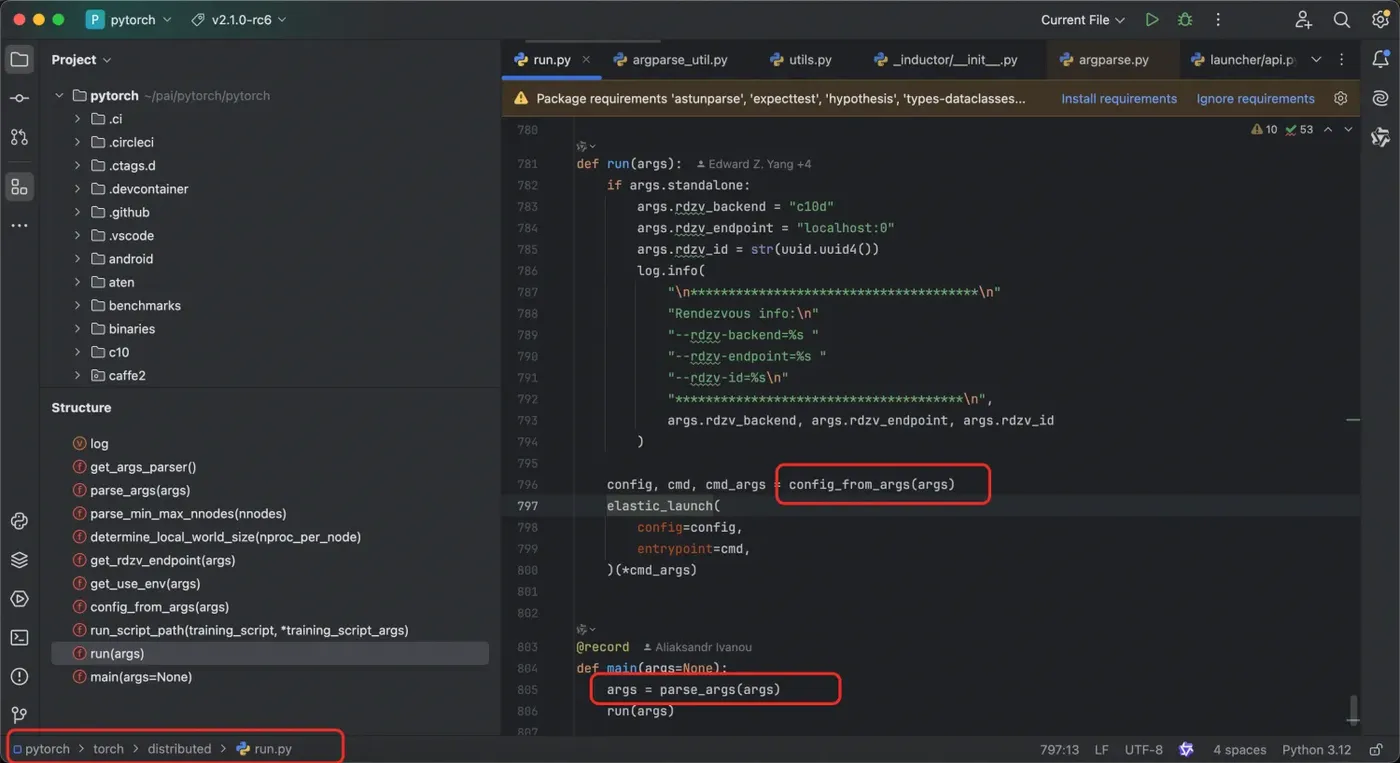Open Search Everywhere magnifier

[1342, 20]
